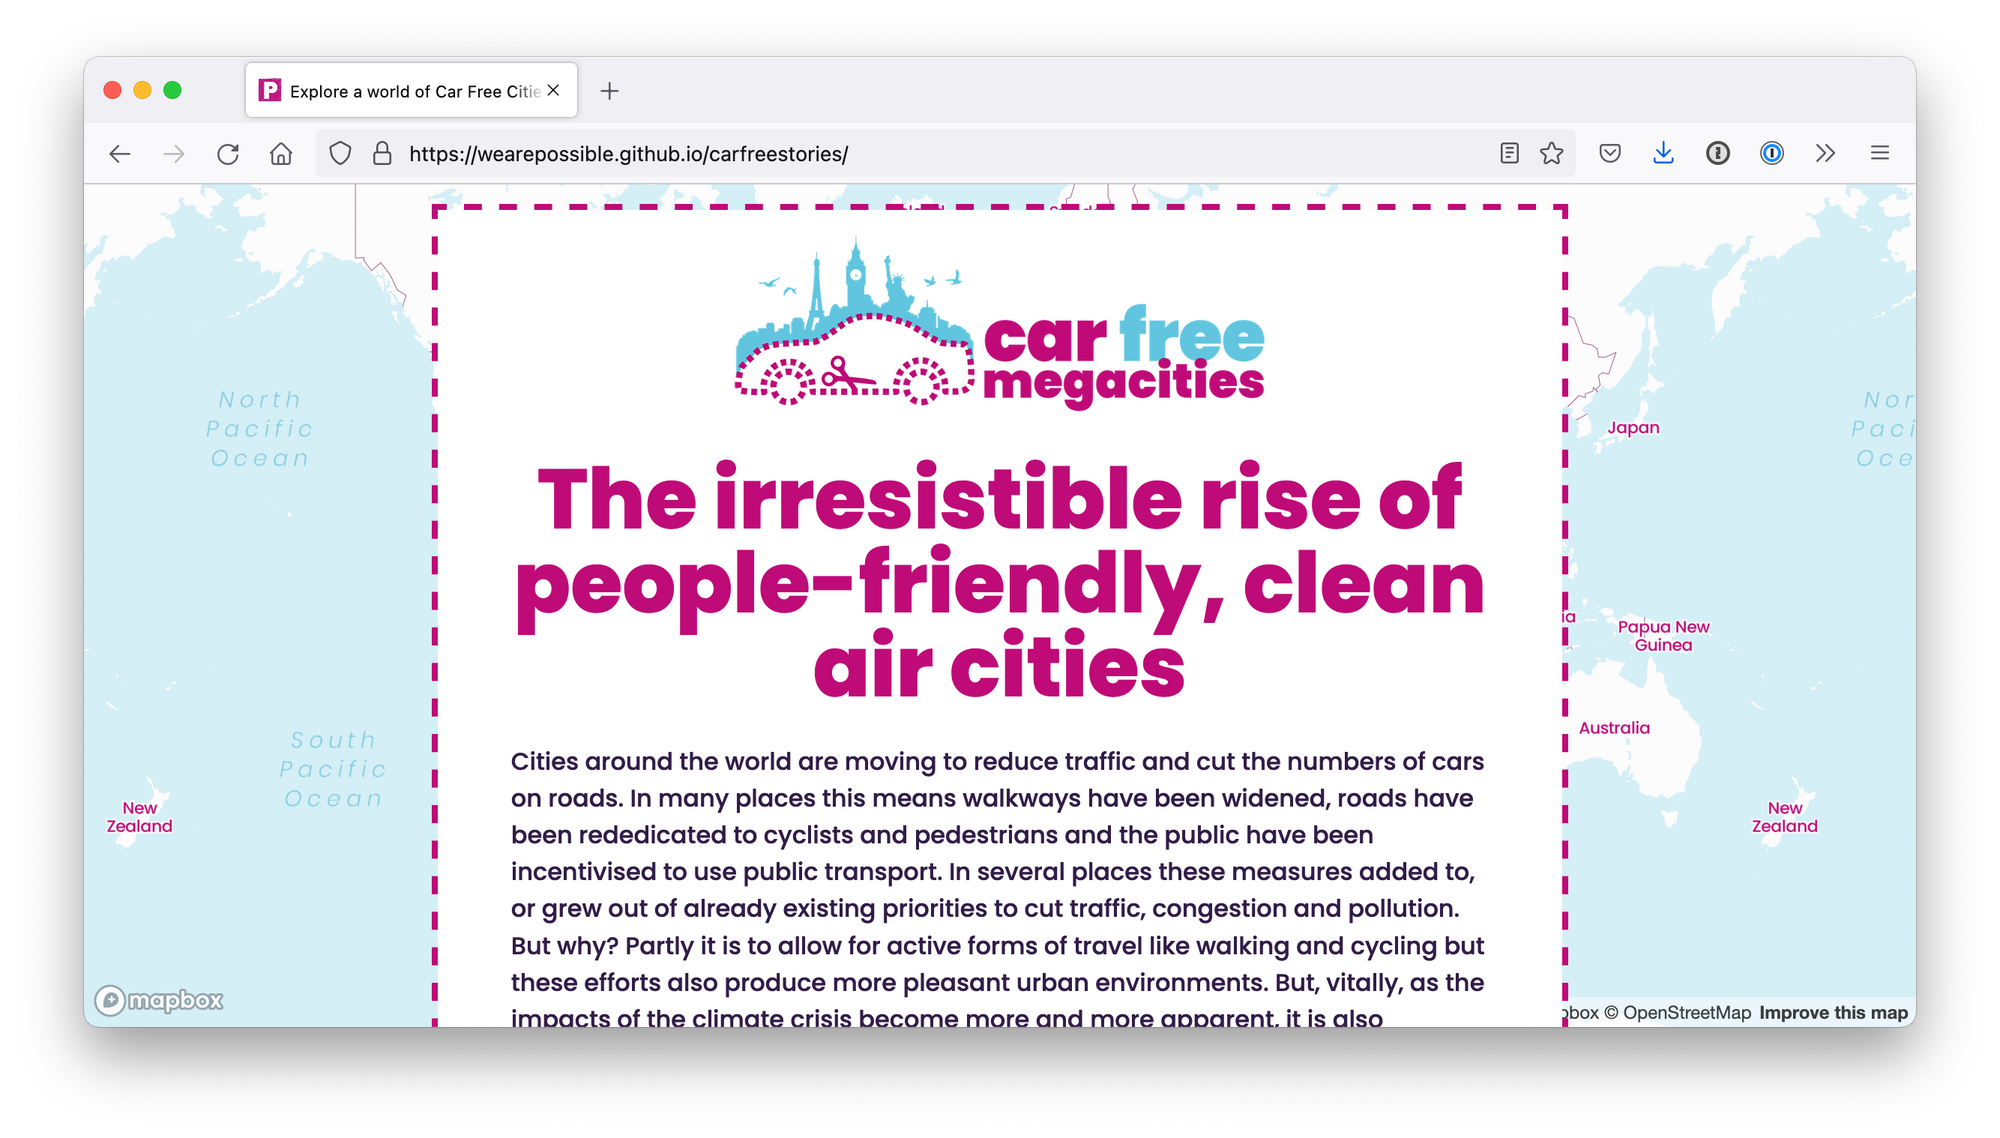Click the Improve this map link
Viewport: 2000px width, 1138px height.
click(1833, 1013)
